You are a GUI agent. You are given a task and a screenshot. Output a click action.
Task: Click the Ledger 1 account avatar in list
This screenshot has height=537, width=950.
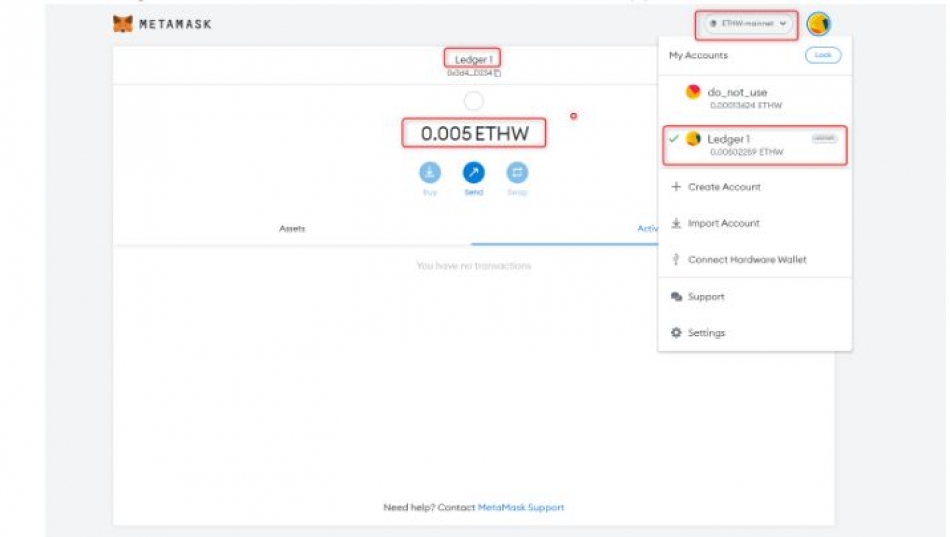693,139
